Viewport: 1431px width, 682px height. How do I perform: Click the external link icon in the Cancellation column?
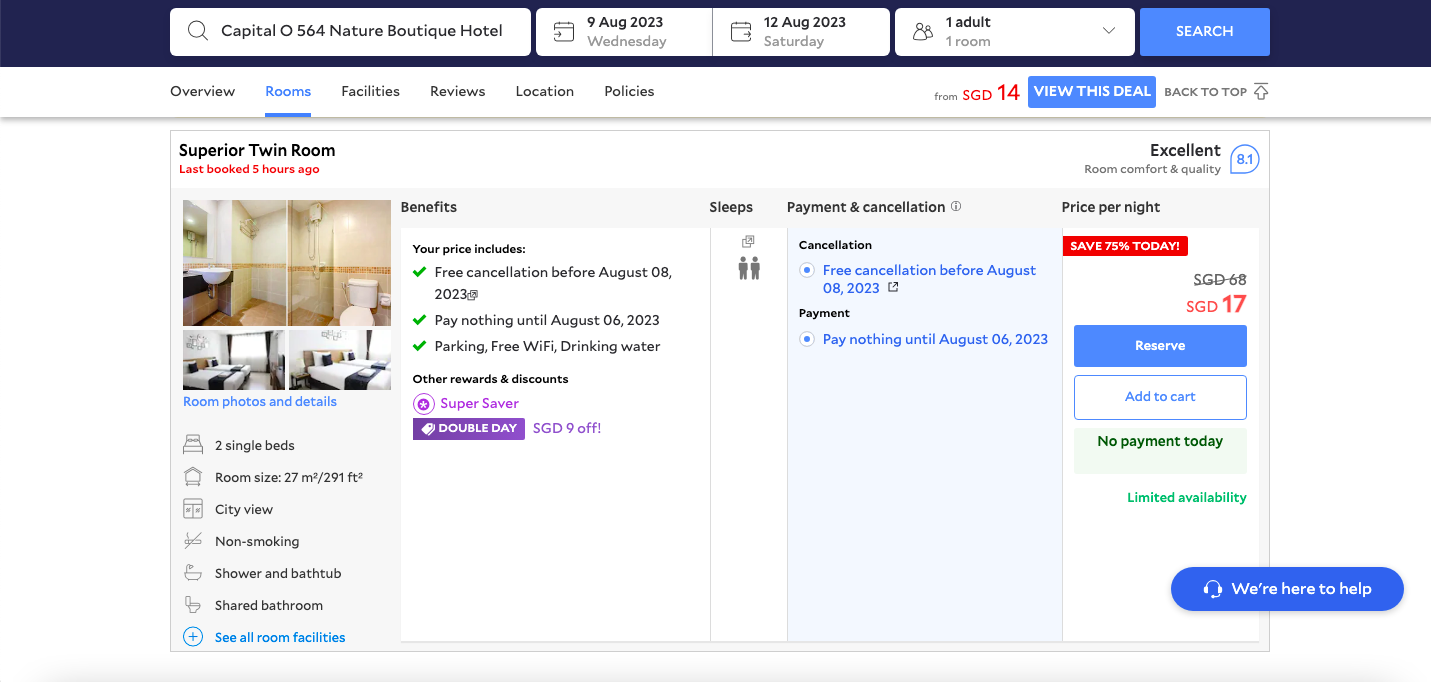point(893,288)
